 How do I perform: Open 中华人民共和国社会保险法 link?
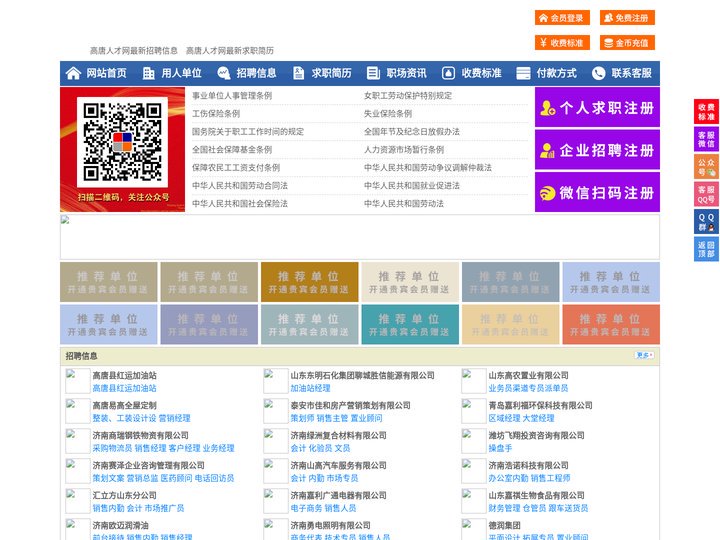pyautogui.click(x=240, y=203)
